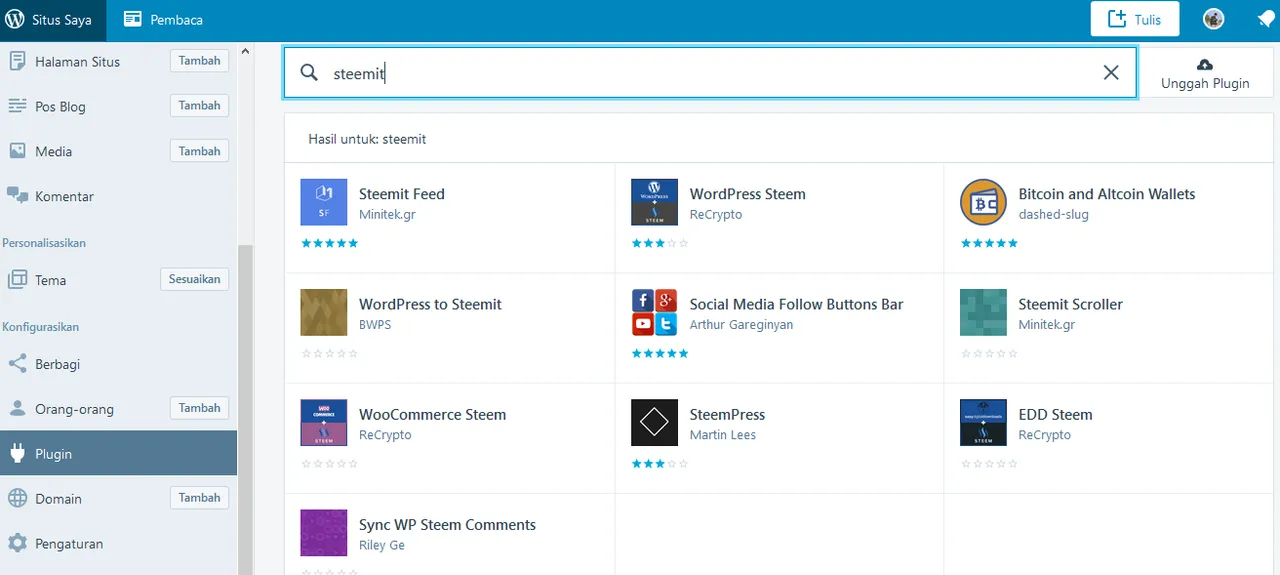Open the SteemPress plugin icon

tap(654, 422)
